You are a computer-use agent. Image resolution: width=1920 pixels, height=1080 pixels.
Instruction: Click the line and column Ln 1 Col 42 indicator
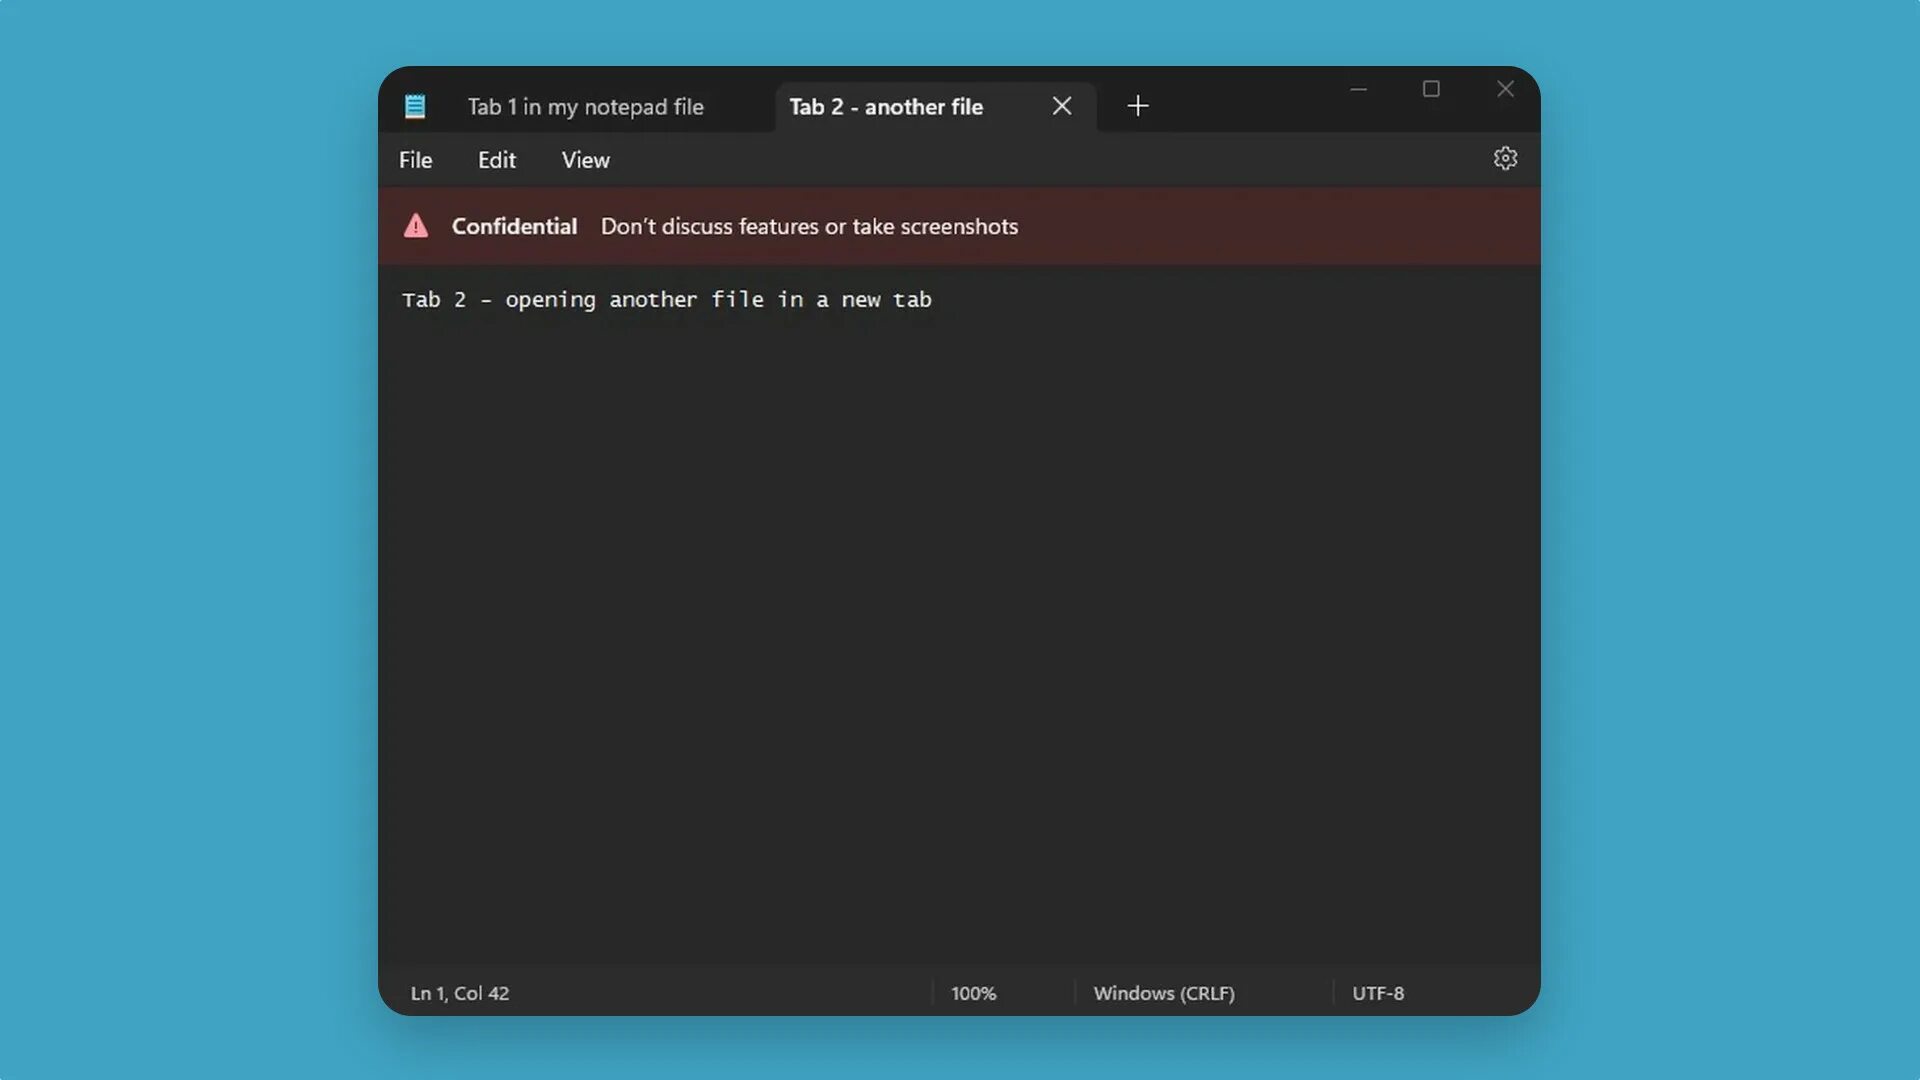point(459,992)
